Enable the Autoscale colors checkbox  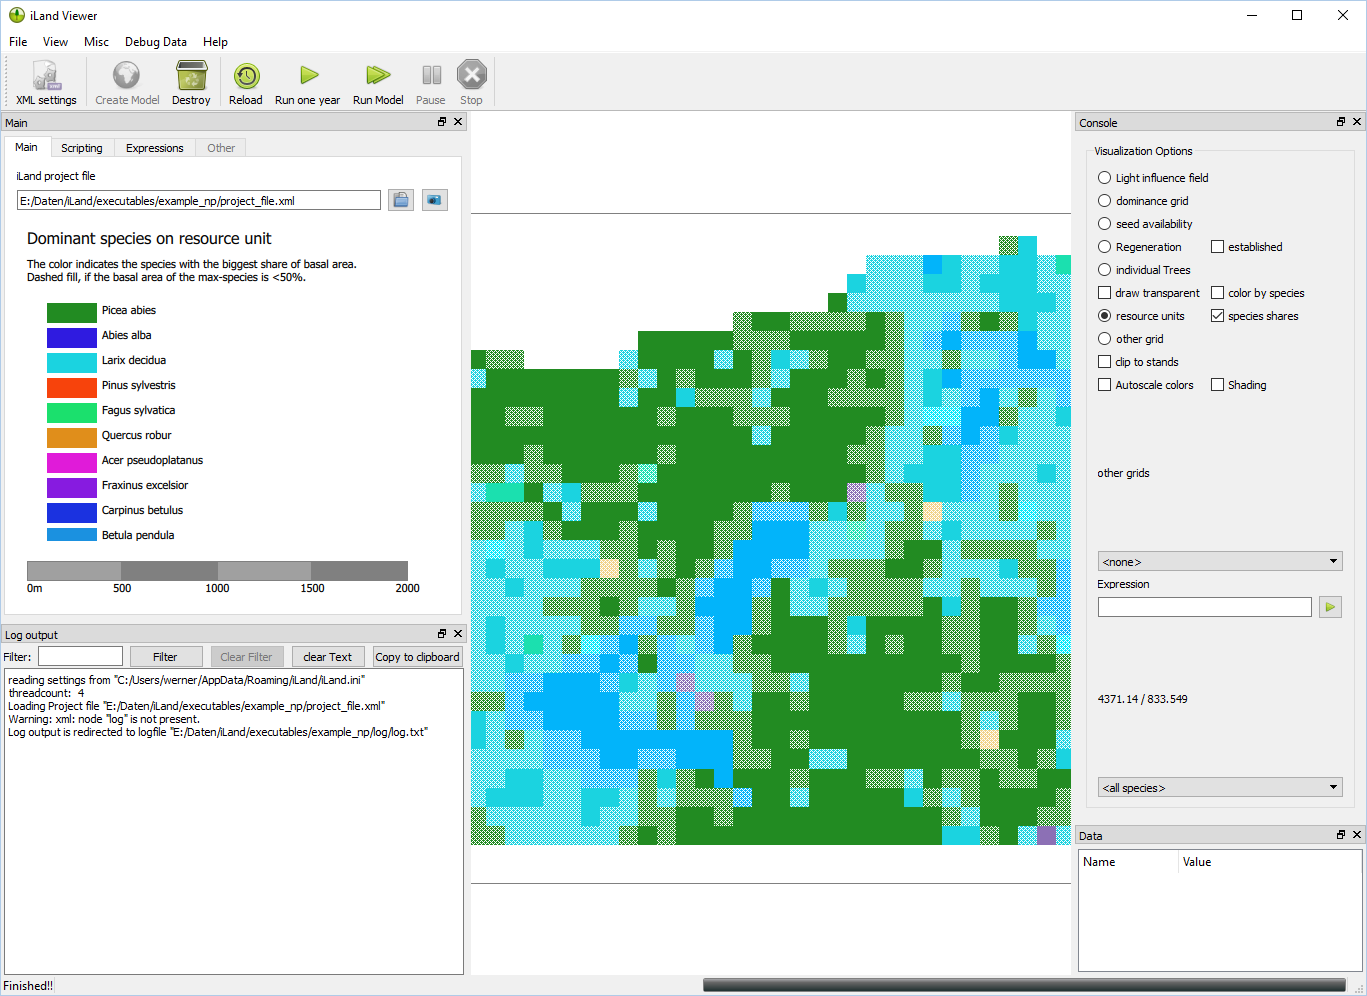click(1104, 385)
